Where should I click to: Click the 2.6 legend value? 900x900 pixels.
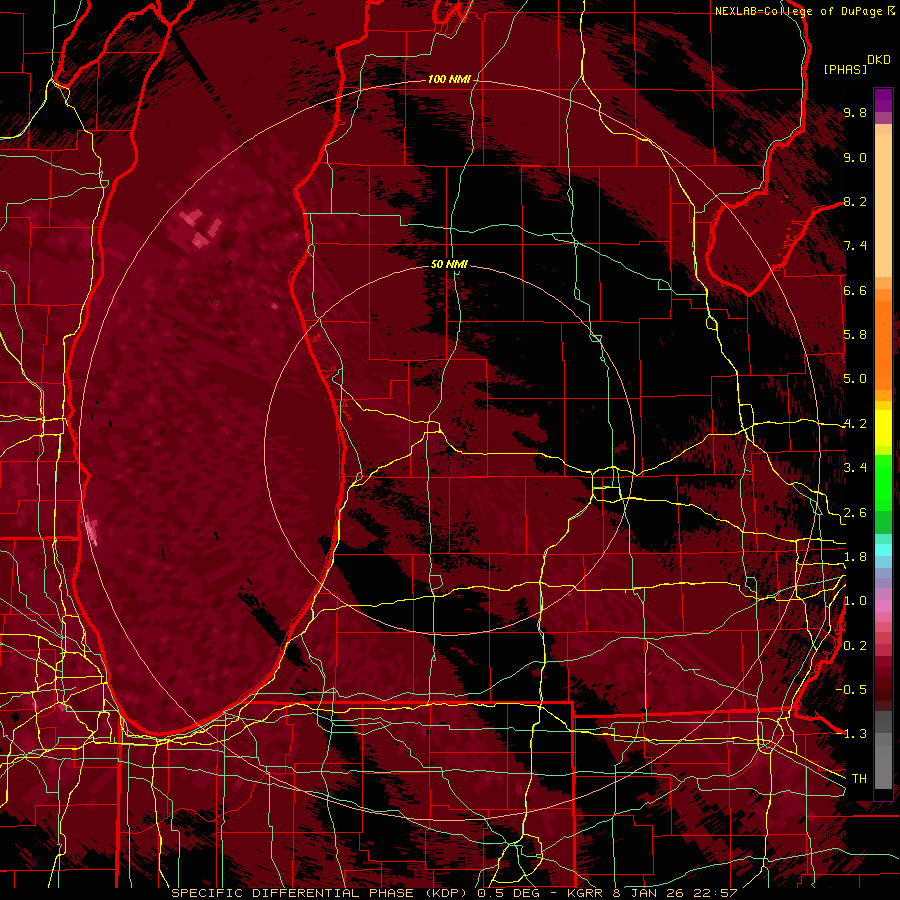tap(855, 512)
